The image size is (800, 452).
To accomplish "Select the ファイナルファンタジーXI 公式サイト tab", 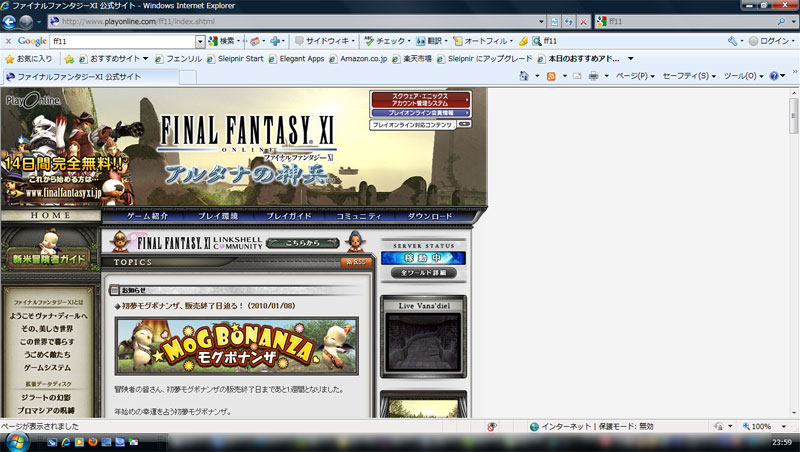I will (x=90, y=77).
